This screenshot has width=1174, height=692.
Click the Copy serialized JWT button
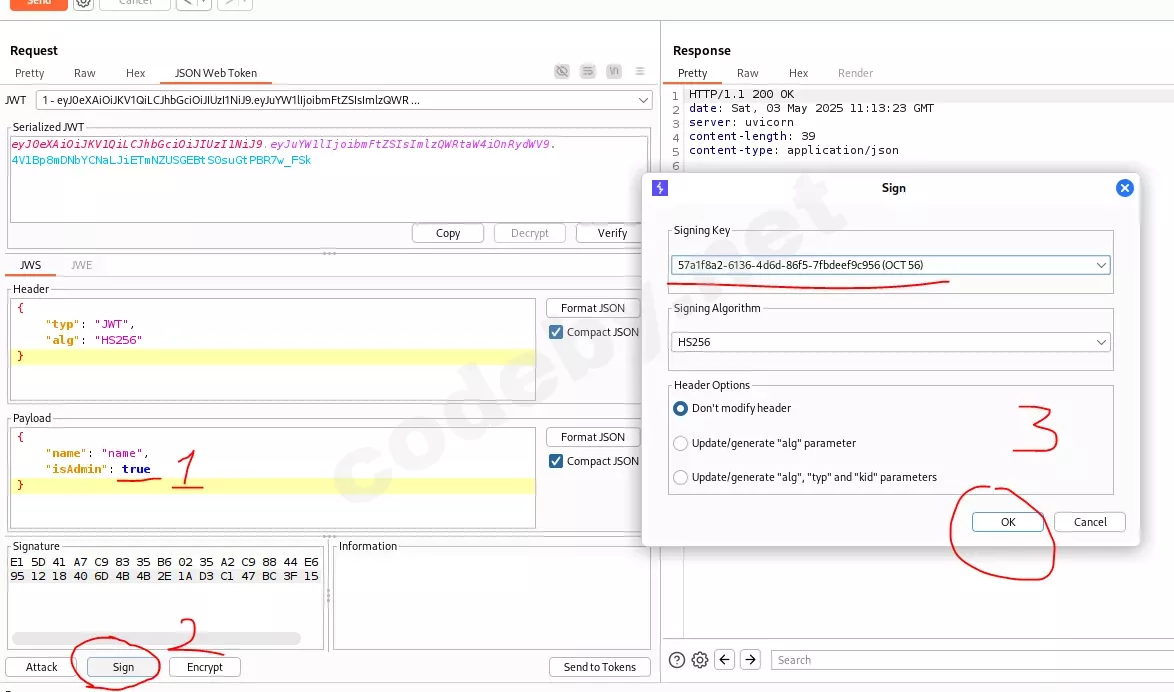click(x=448, y=233)
